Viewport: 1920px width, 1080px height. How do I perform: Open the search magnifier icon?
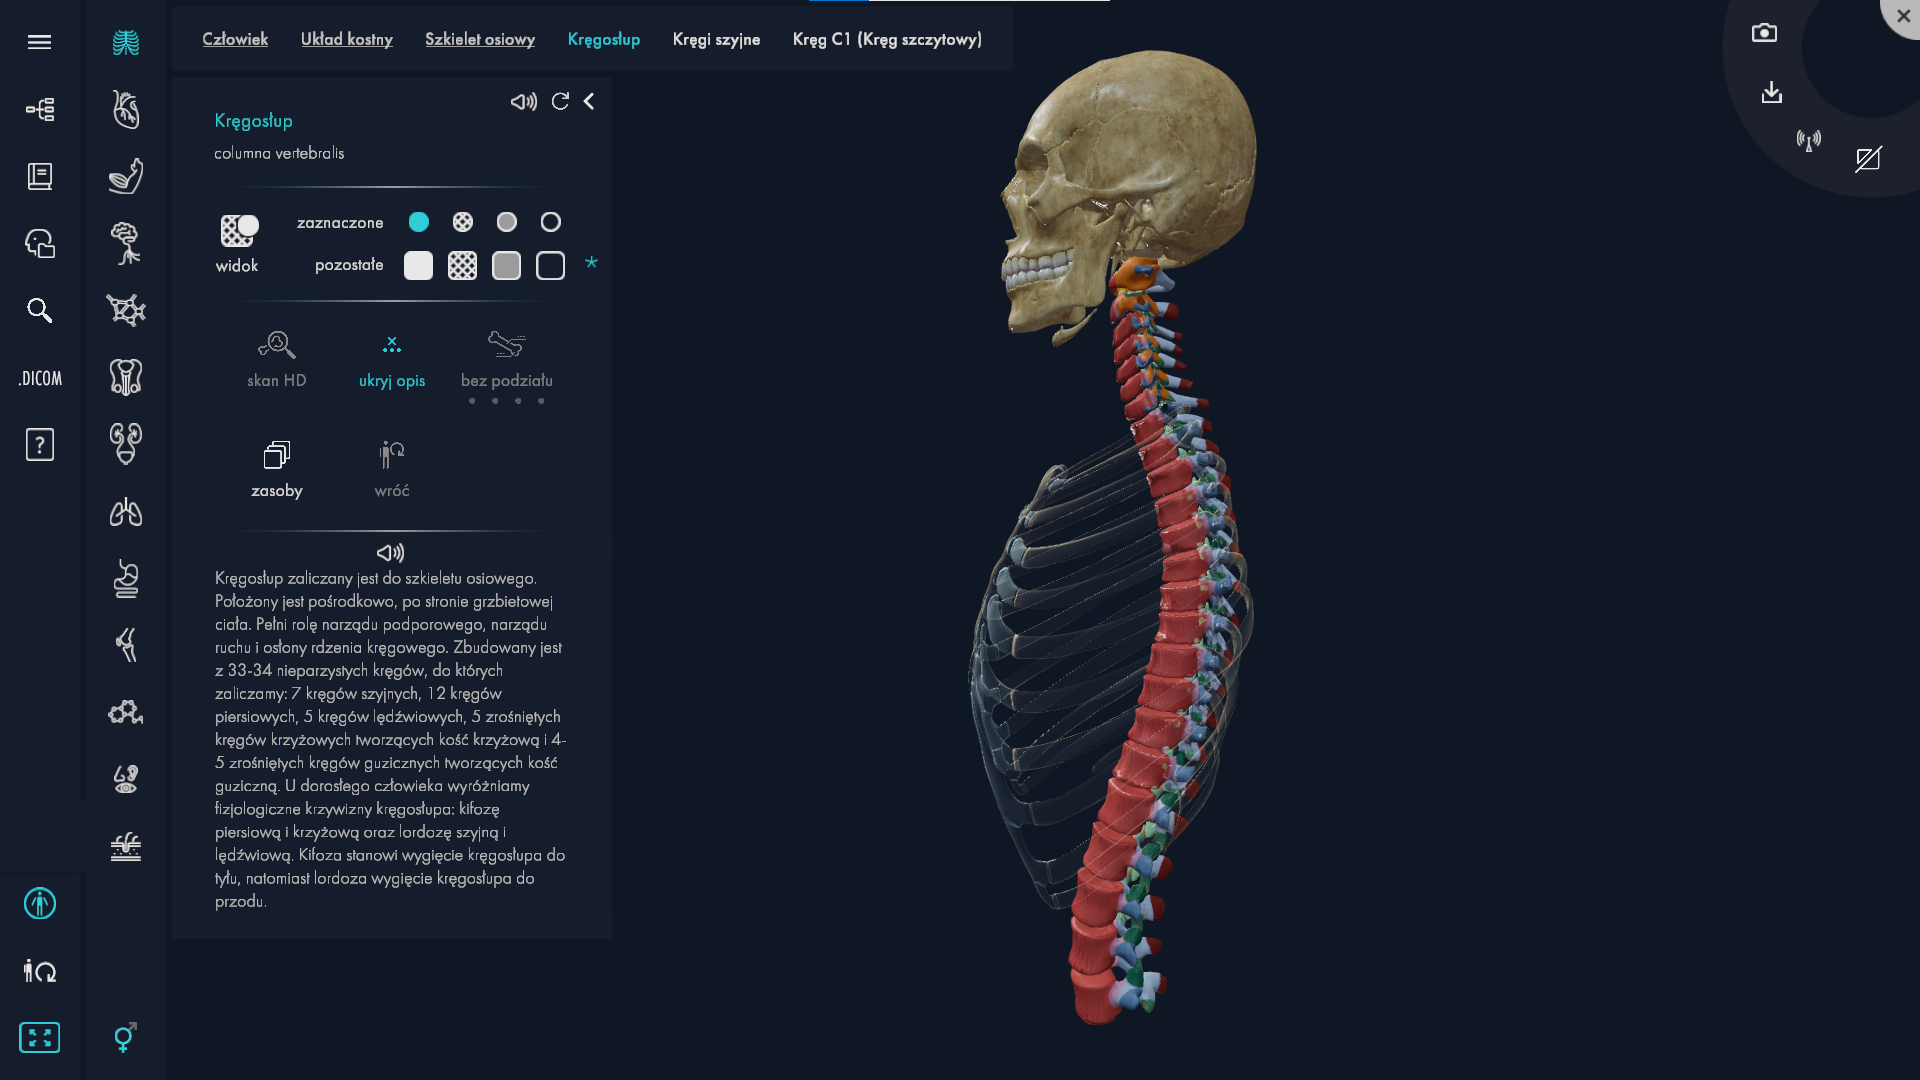[39, 310]
